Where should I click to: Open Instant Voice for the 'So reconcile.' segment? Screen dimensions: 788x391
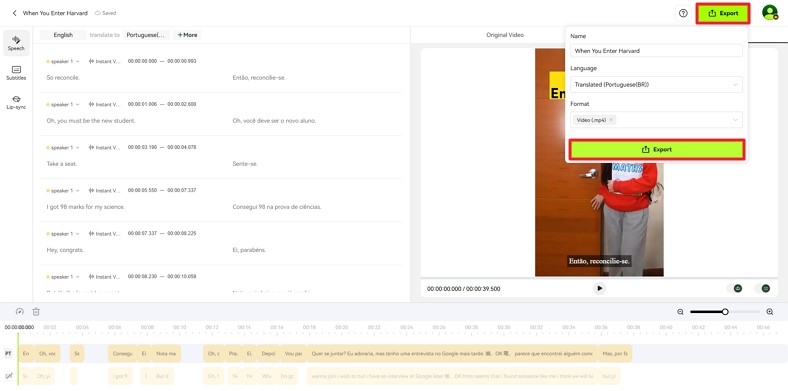pos(105,61)
